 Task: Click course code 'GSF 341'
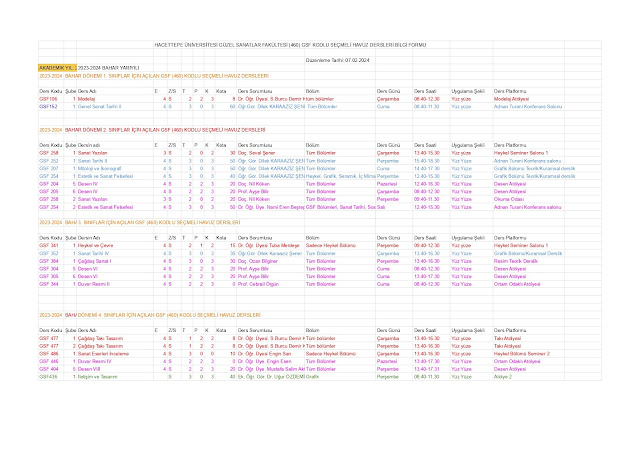tap(49, 245)
